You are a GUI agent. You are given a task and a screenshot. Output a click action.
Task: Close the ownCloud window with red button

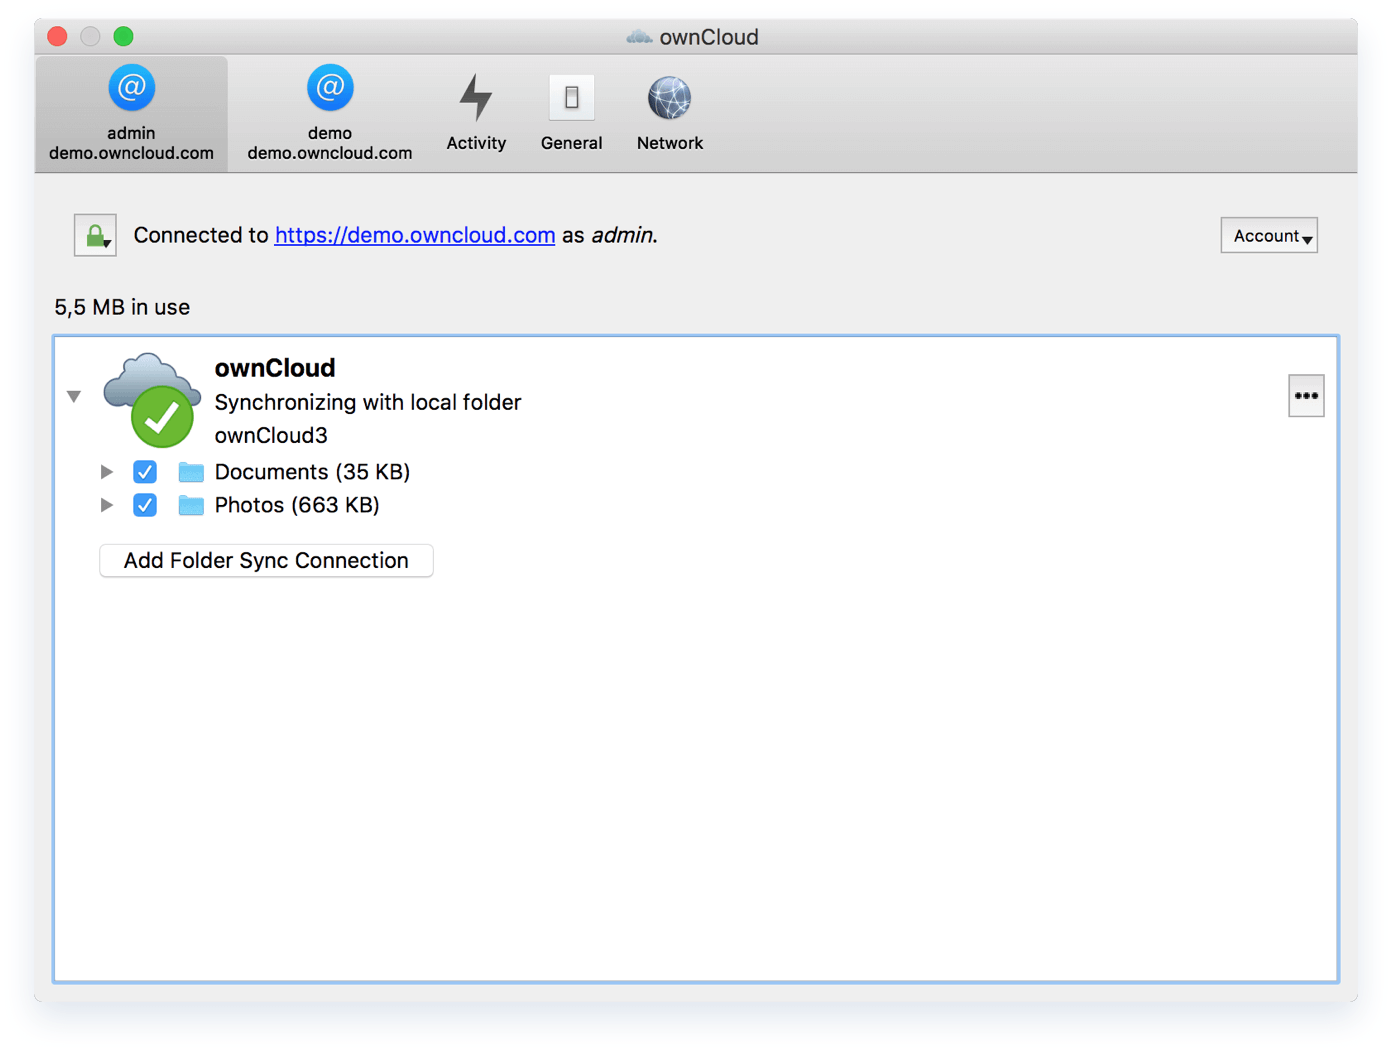pyautogui.click(x=57, y=37)
